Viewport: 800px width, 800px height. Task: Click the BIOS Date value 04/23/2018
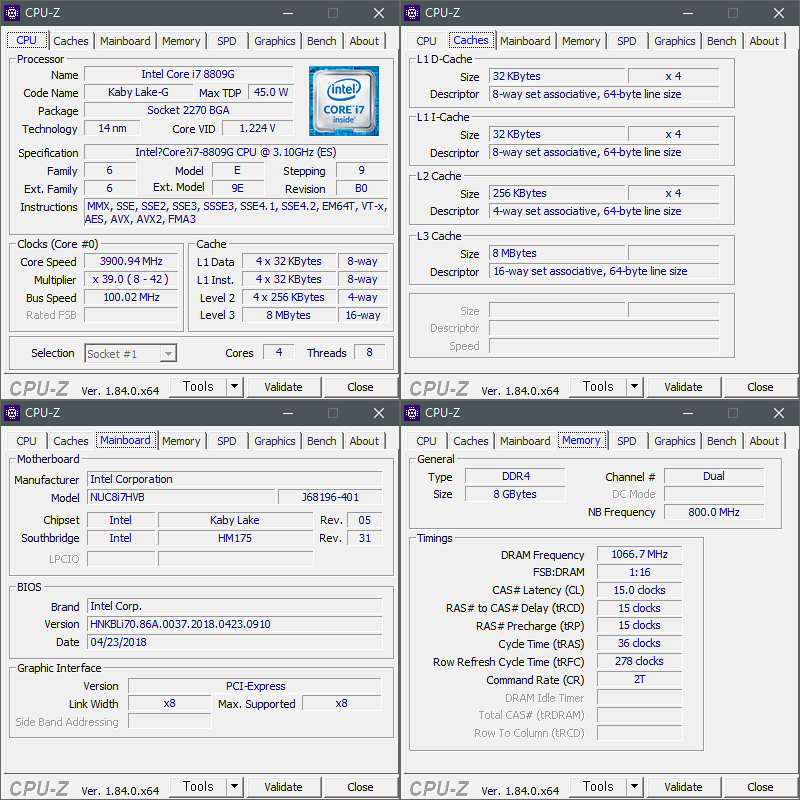235,642
